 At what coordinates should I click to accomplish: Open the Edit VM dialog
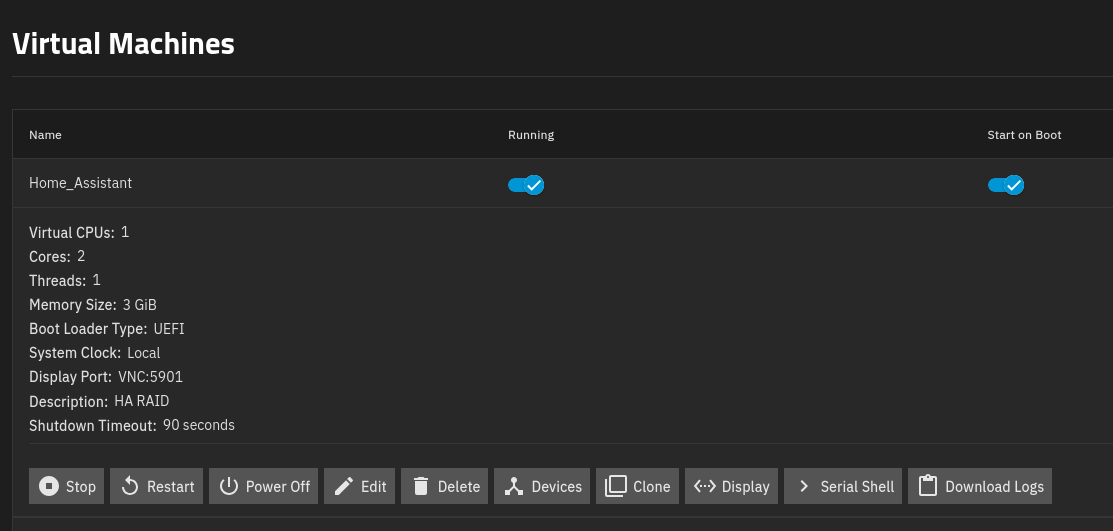(x=359, y=486)
